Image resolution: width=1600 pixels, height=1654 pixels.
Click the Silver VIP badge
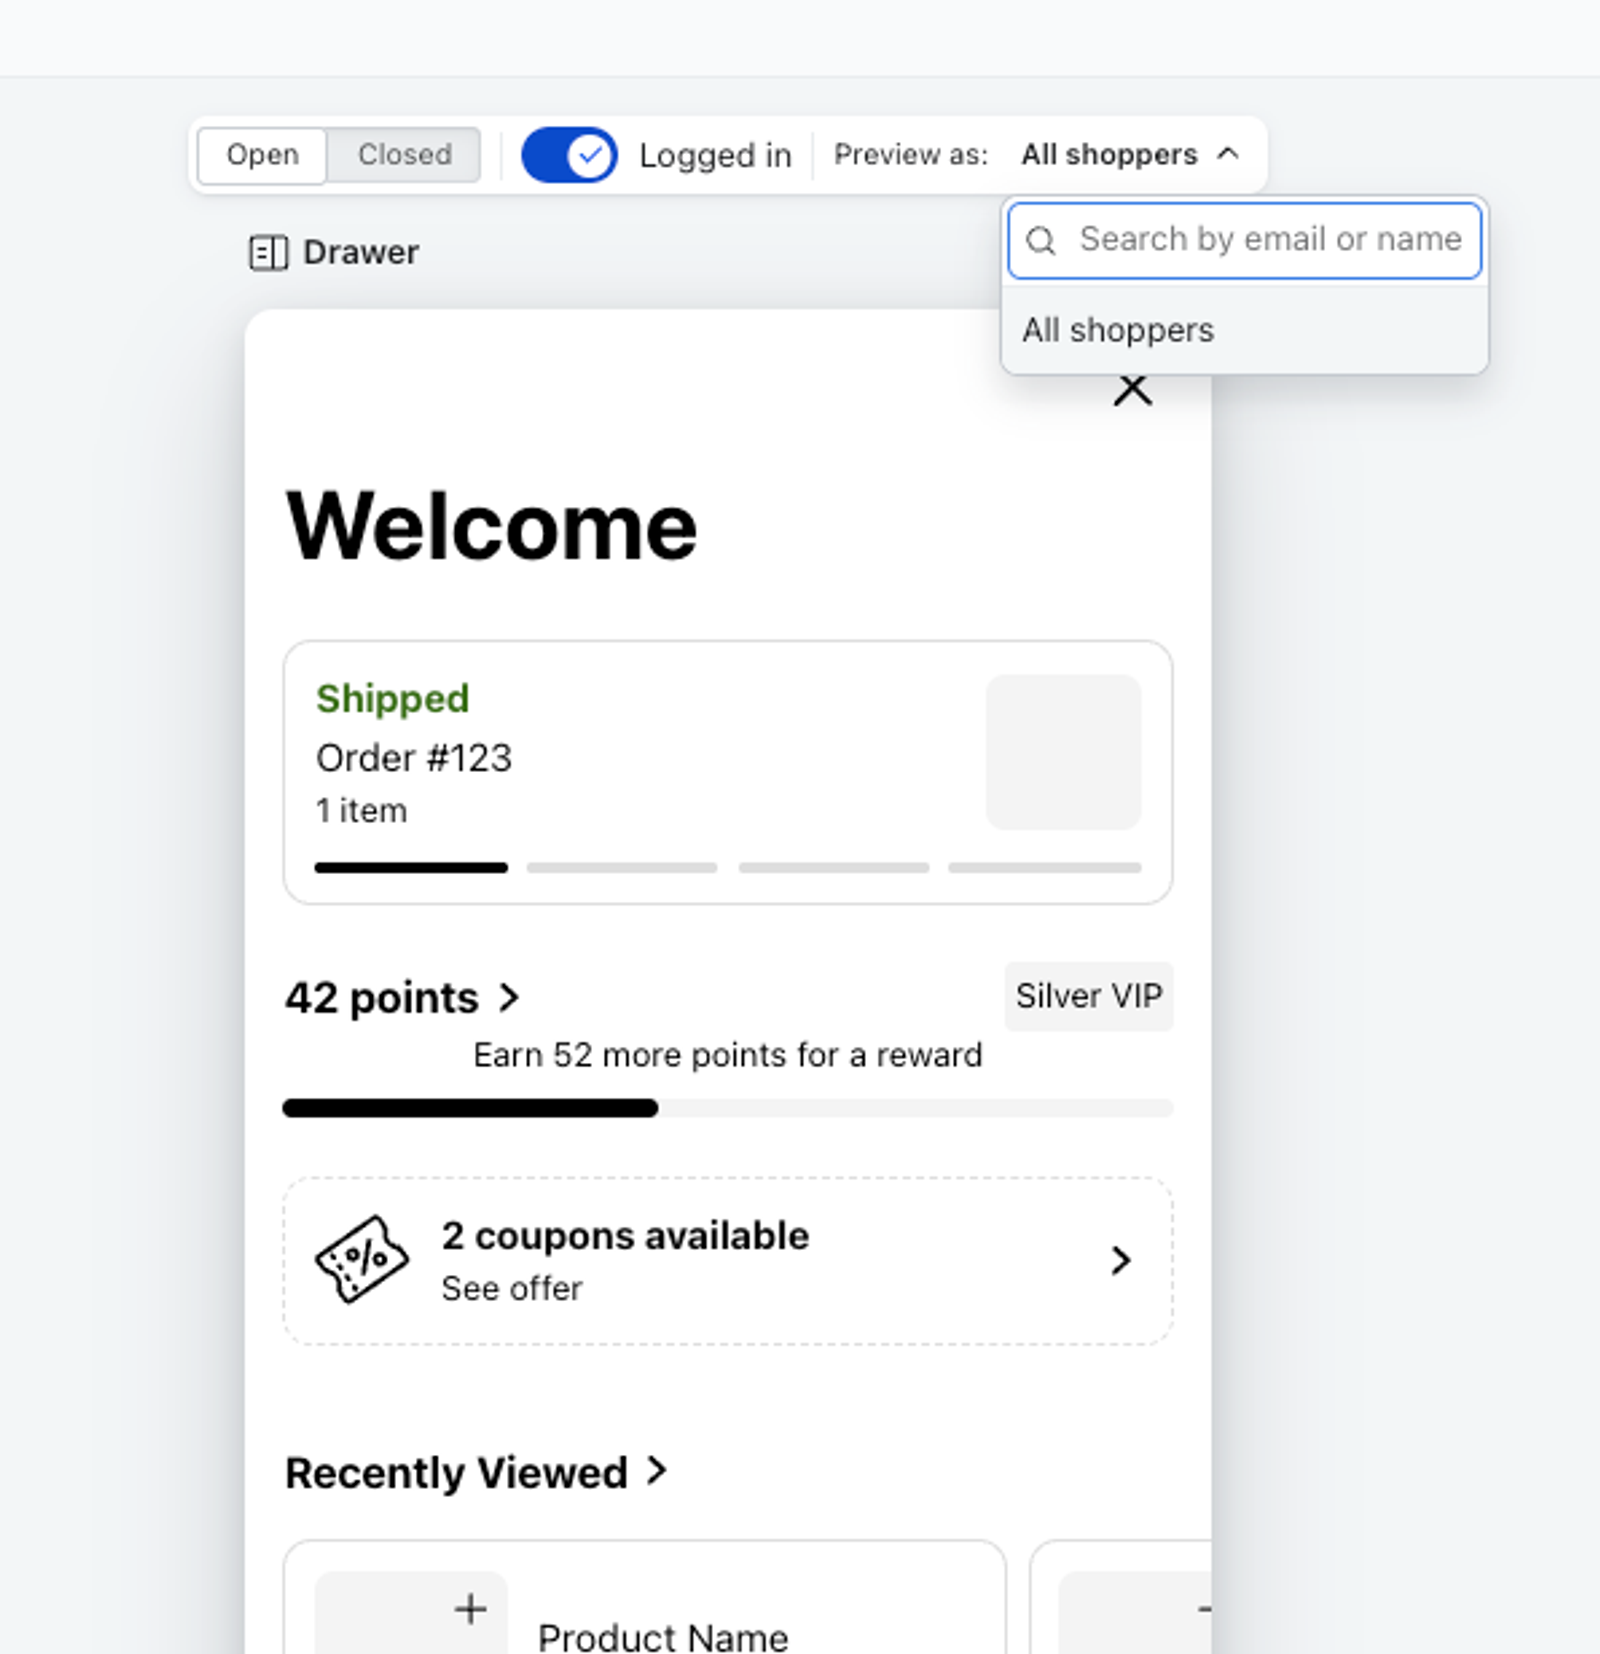(1089, 996)
